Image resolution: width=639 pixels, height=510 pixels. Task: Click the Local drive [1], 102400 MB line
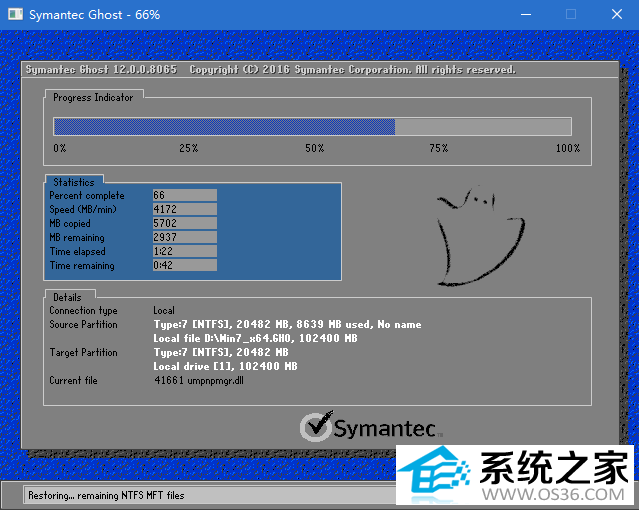click(225, 366)
